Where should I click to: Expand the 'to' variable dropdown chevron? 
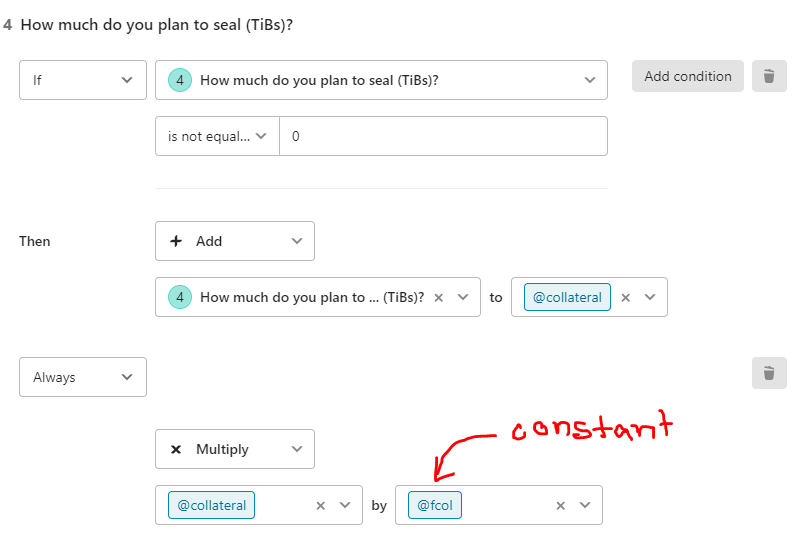point(650,297)
